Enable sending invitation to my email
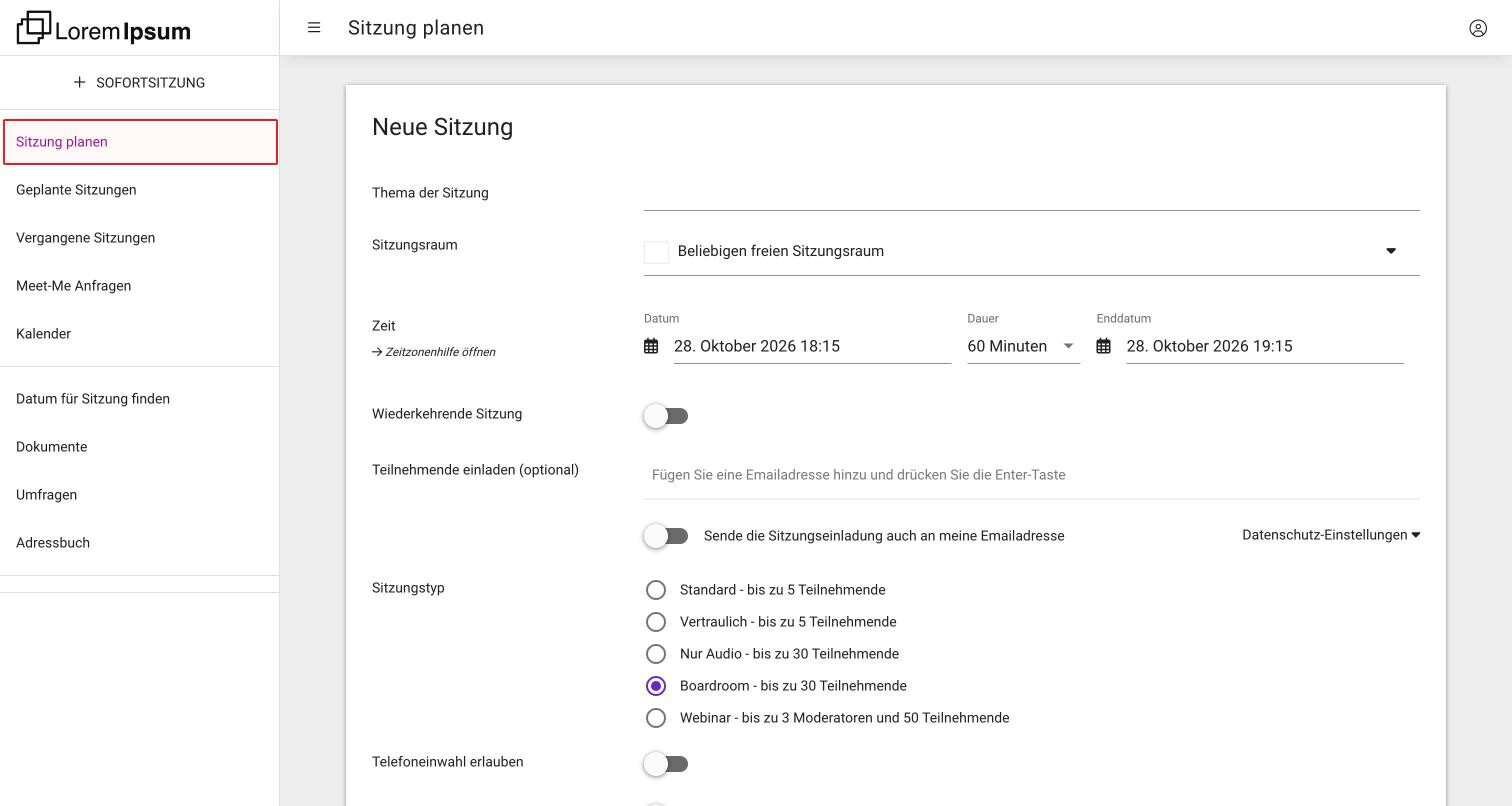 coord(666,536)
